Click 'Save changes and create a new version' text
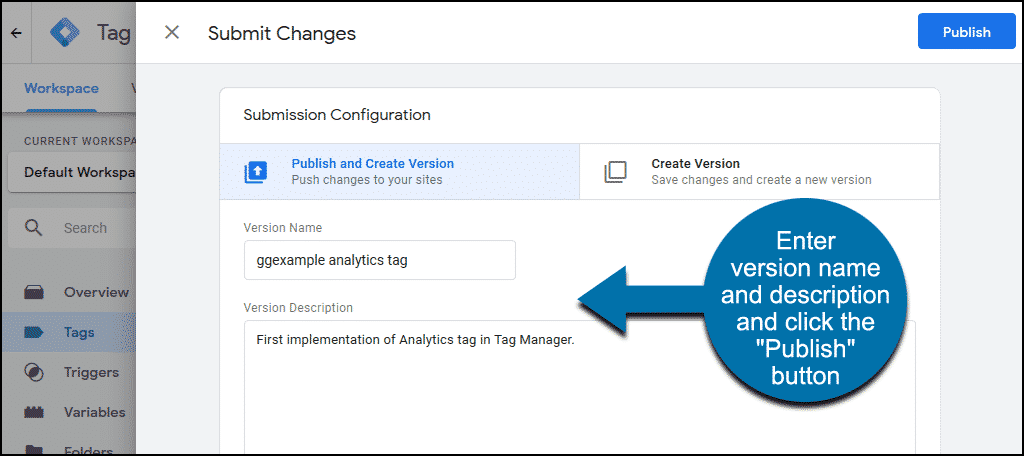This screenshot has width=1024, height=456. pos(761,180)
